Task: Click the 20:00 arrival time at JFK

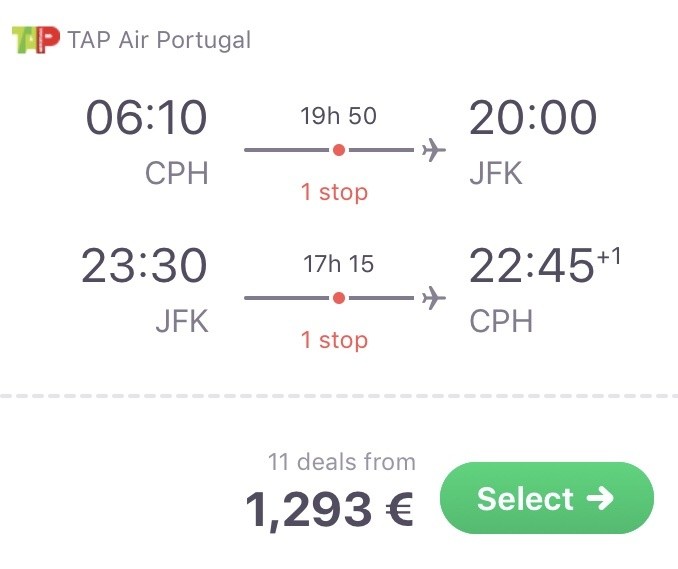Action: 533,117
